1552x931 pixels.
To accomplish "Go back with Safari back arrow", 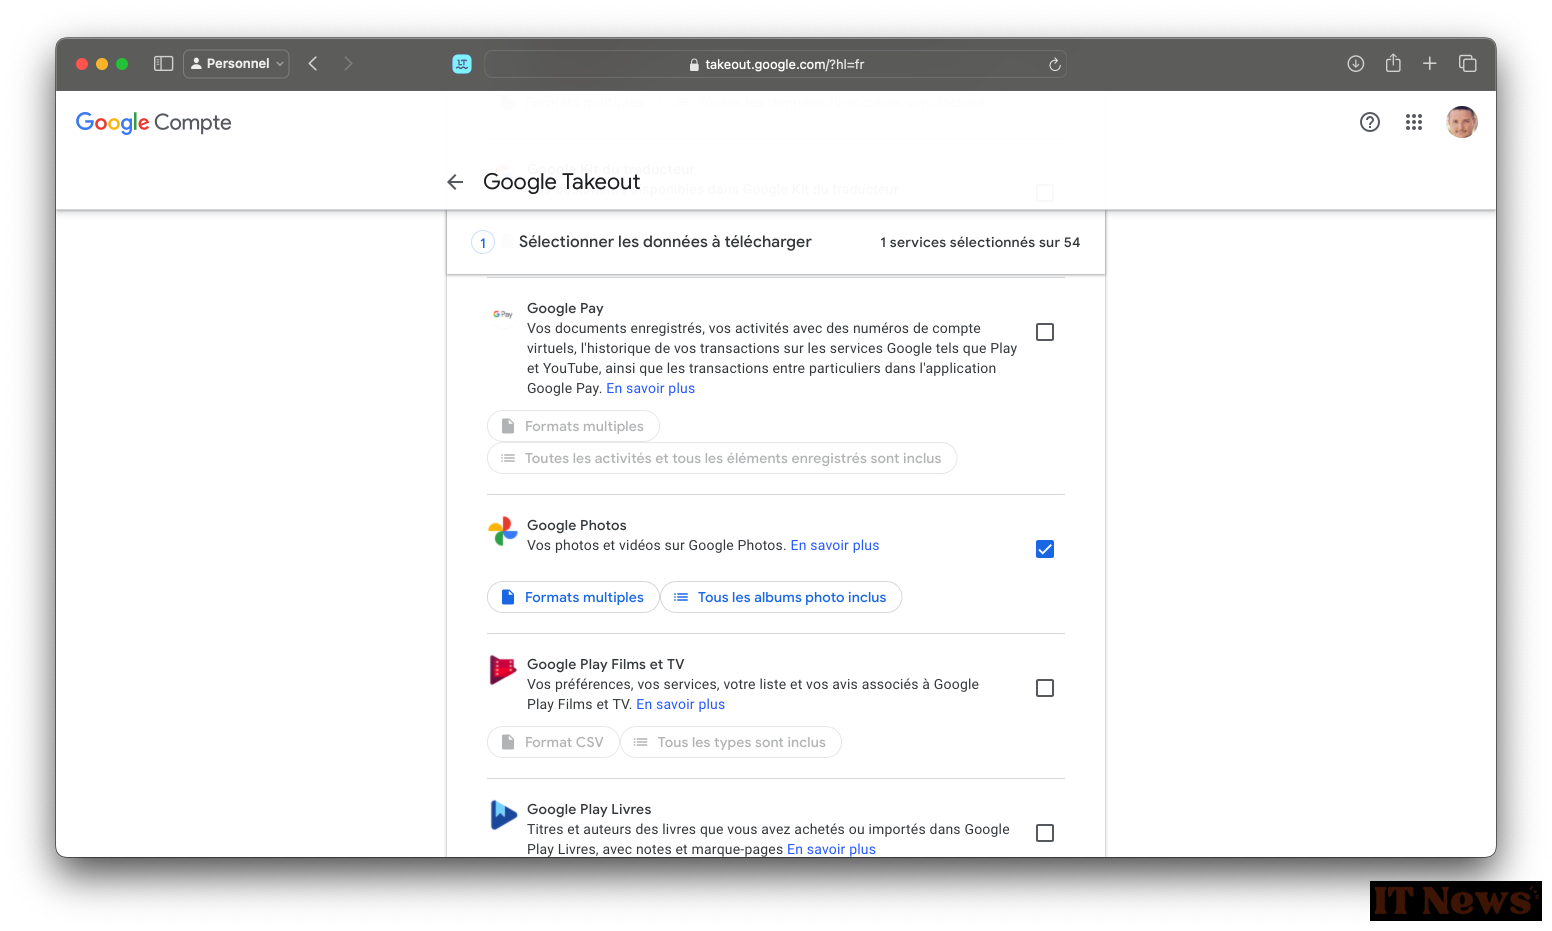I will 313,63.
